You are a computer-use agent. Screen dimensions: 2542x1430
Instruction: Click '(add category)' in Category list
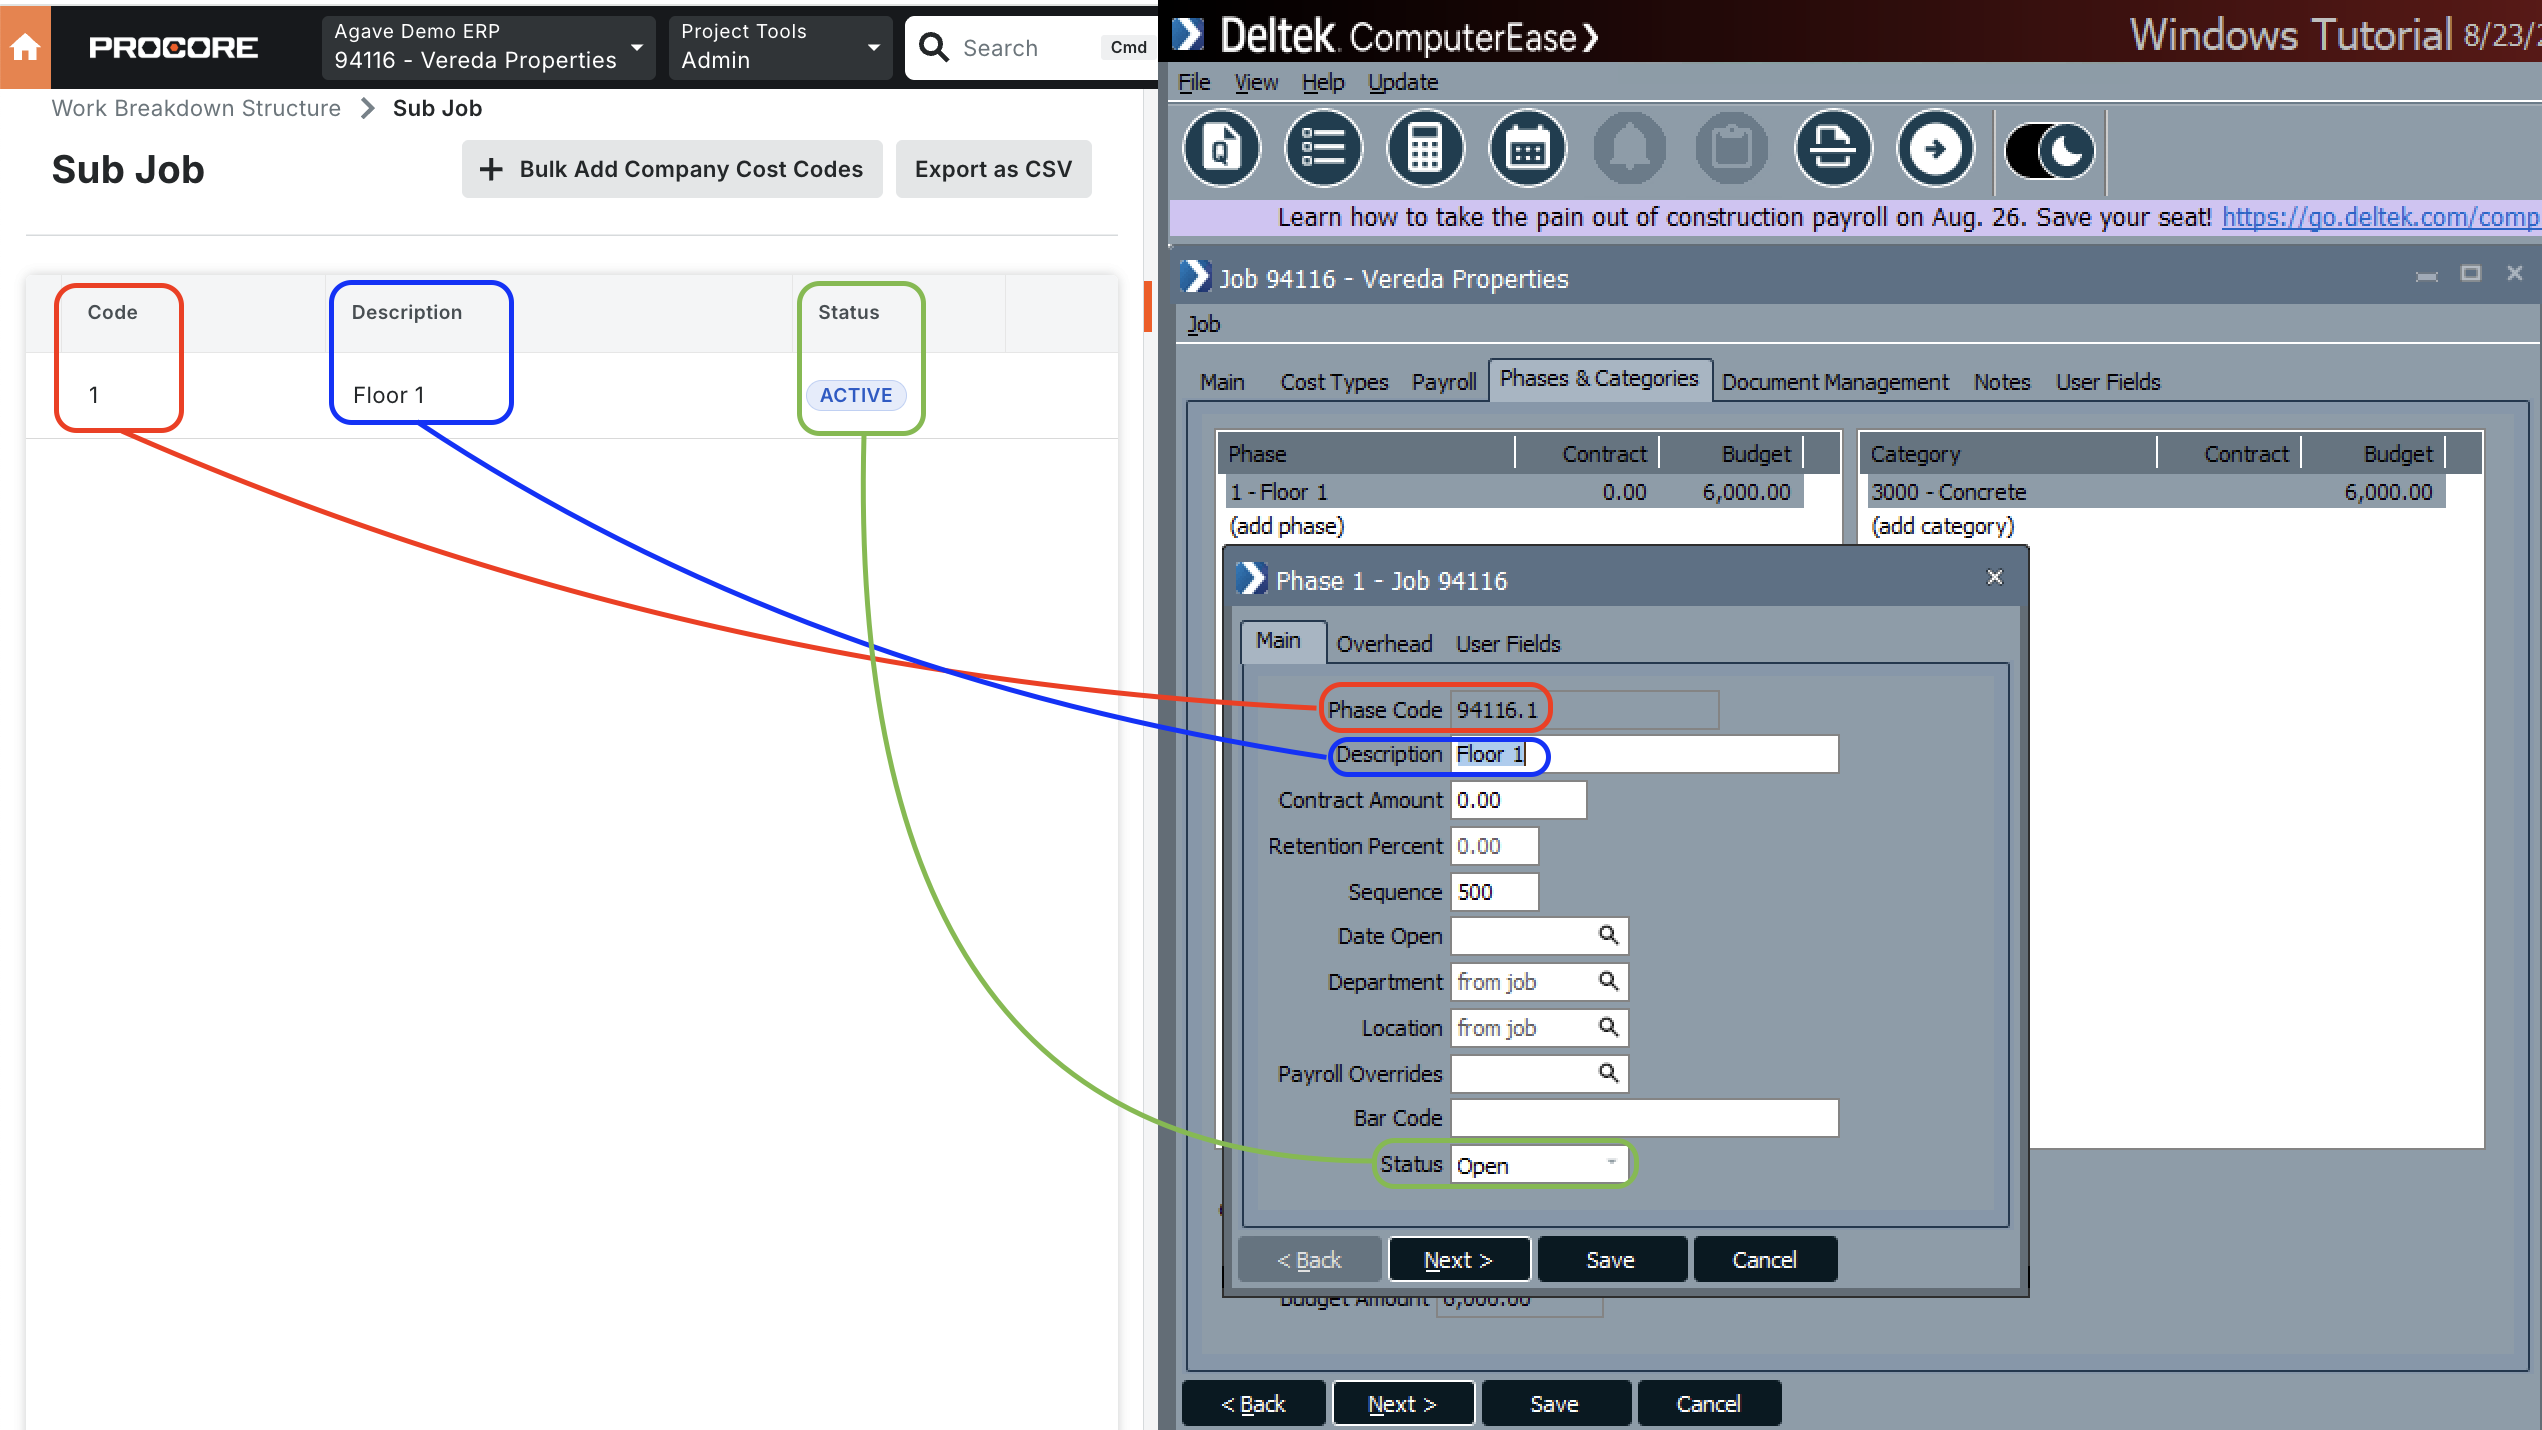(x=1942, y=526)
